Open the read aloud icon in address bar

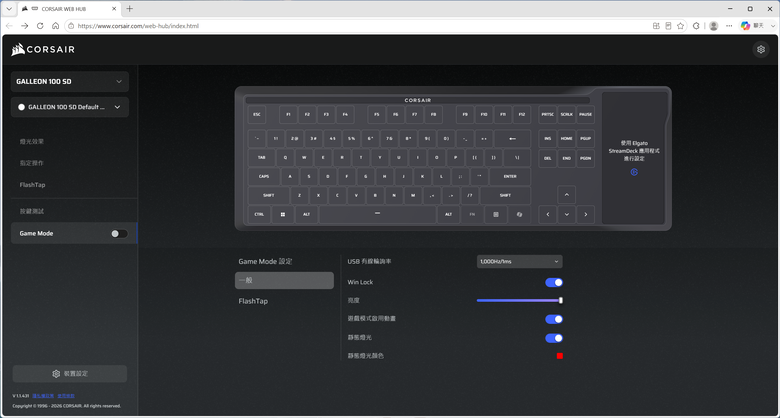(668, 26)
